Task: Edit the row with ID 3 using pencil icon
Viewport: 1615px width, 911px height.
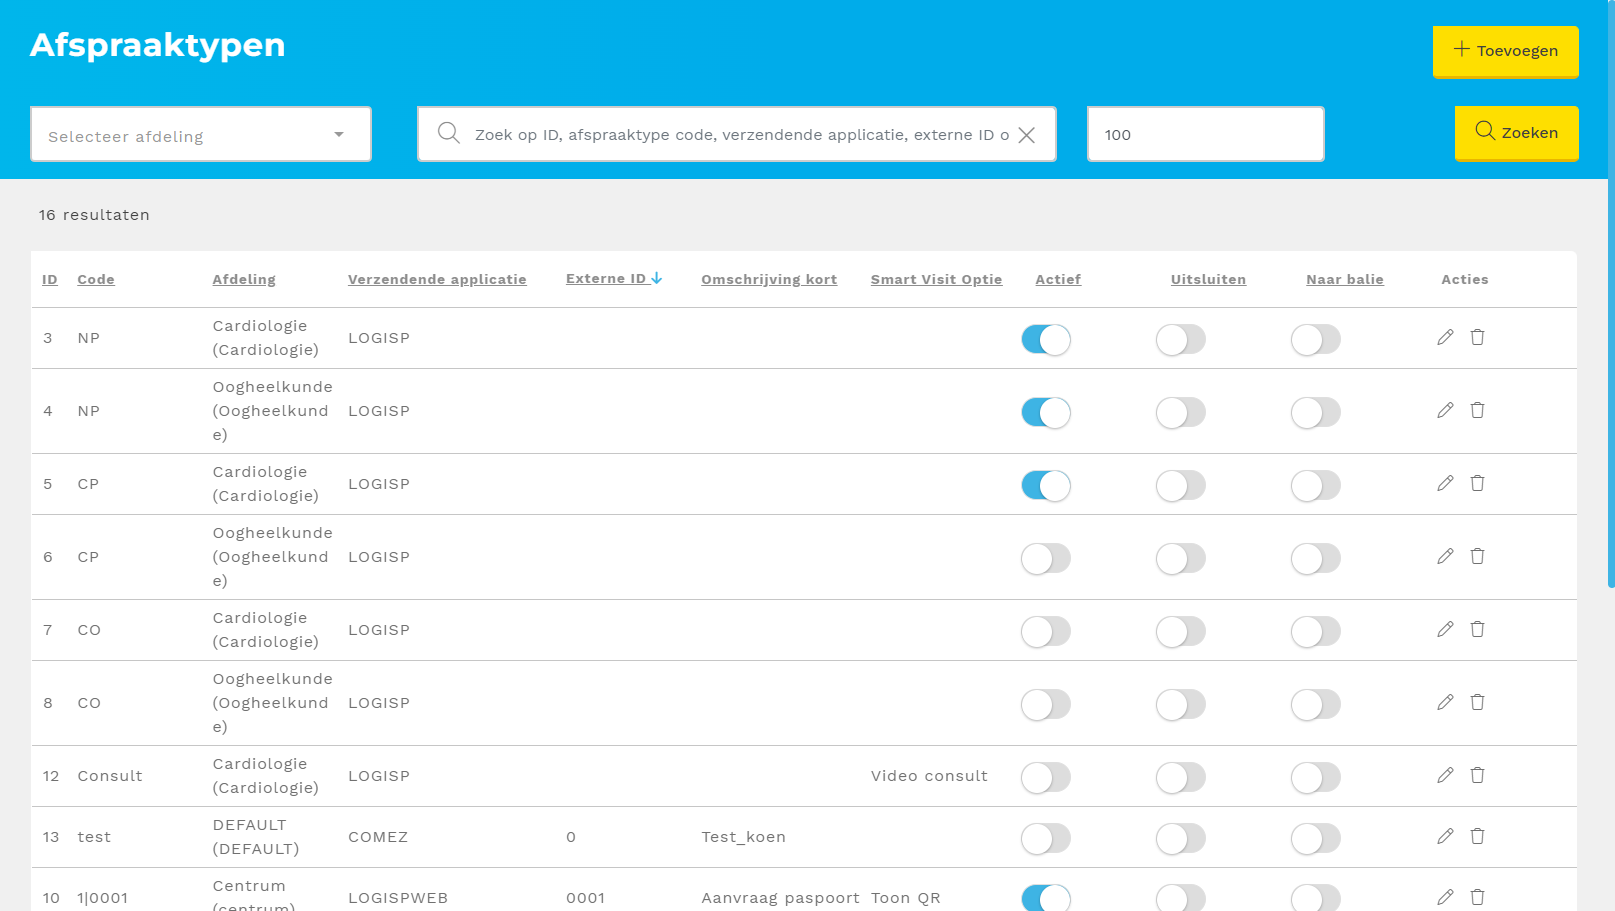Action: 1445,338
